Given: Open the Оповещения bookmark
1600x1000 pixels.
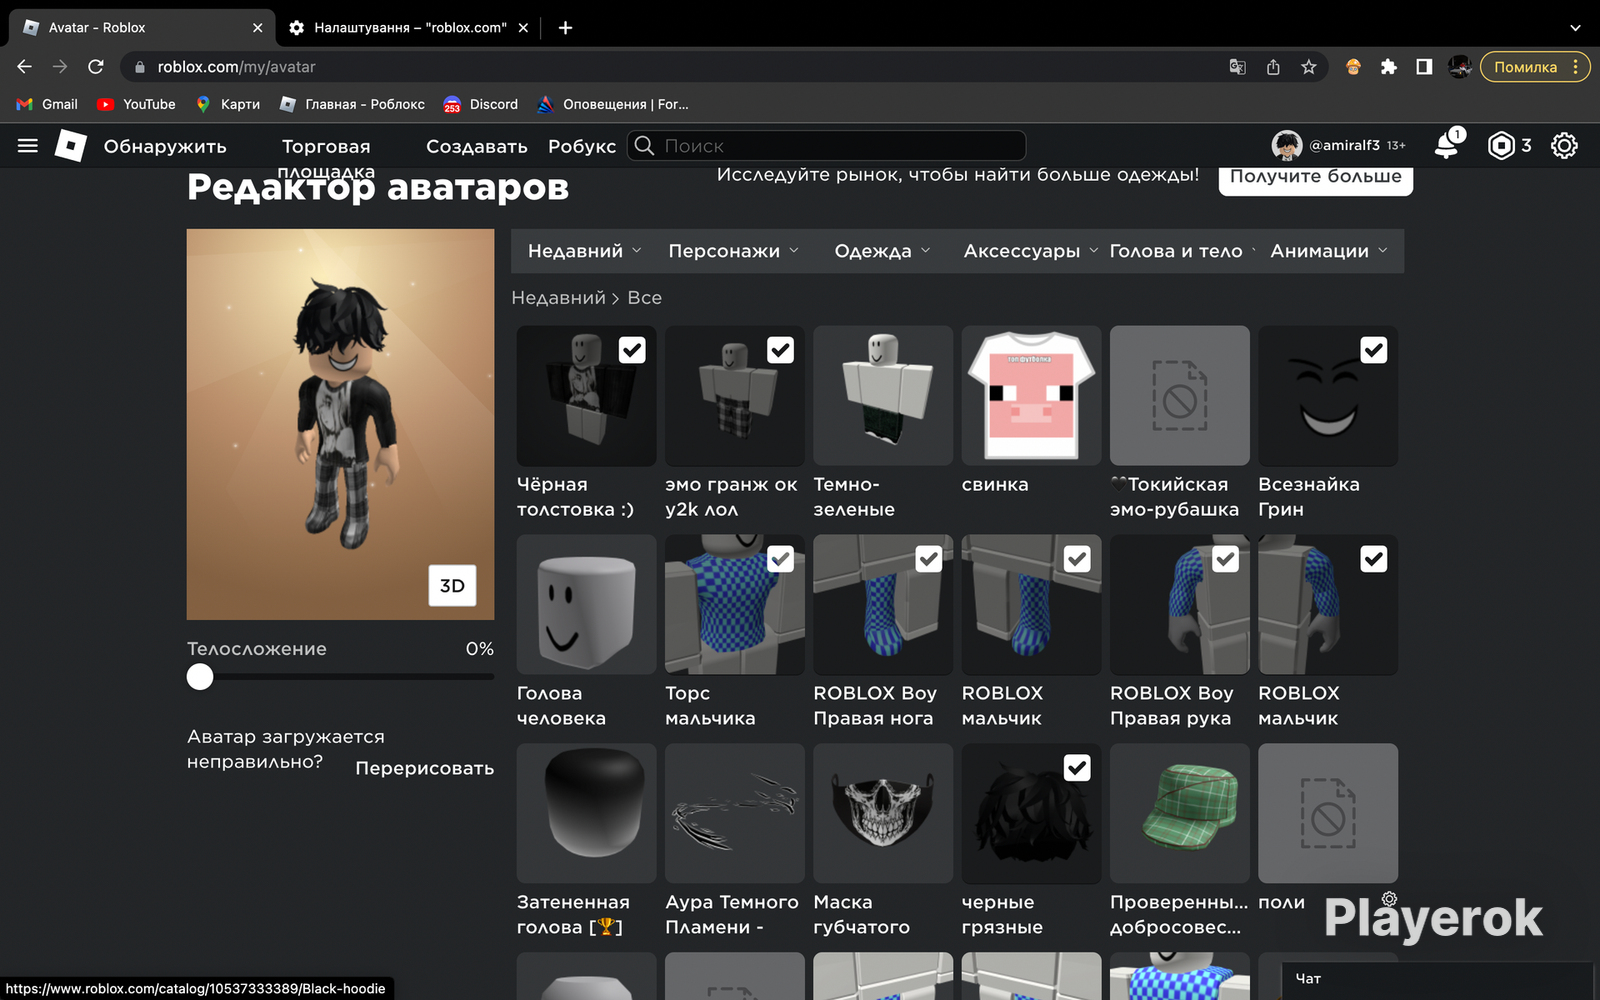Looking at the screenshot, I should [613, 104].
